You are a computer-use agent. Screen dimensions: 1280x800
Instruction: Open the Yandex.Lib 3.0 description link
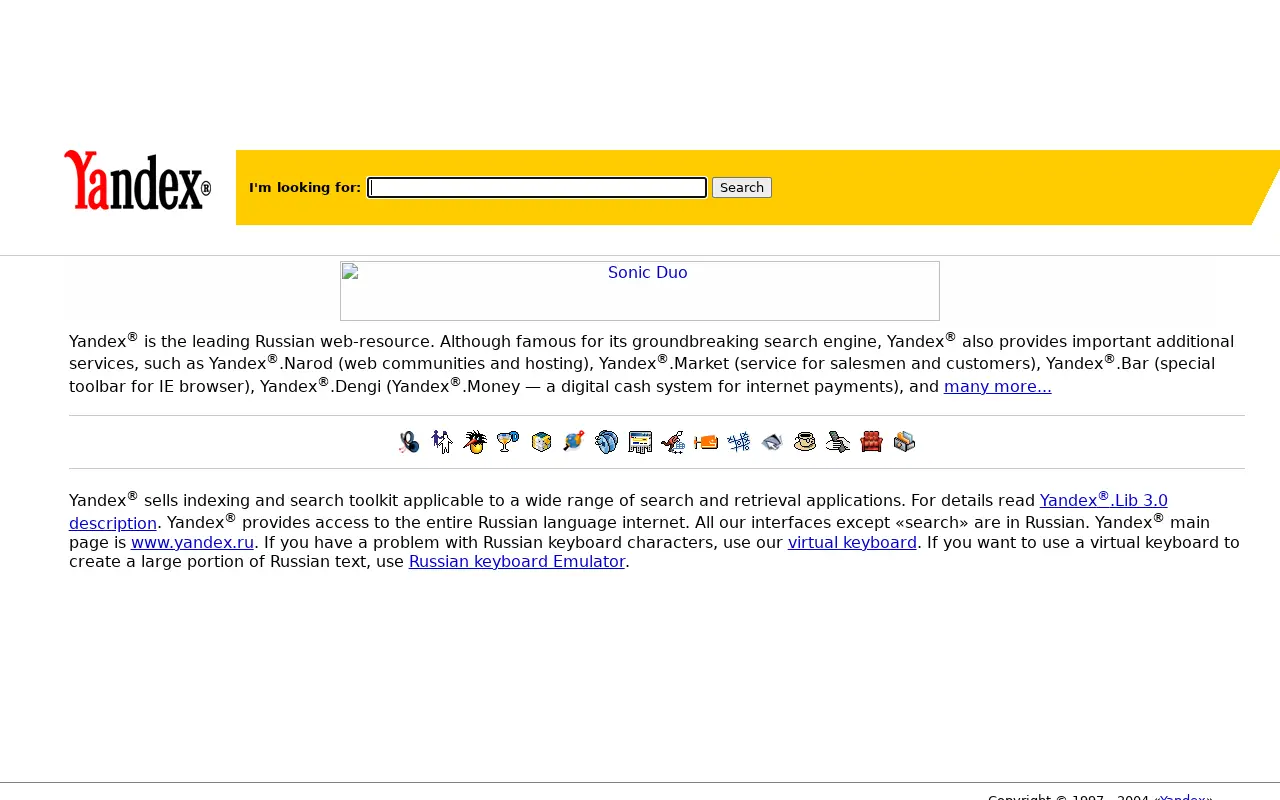1104,501
